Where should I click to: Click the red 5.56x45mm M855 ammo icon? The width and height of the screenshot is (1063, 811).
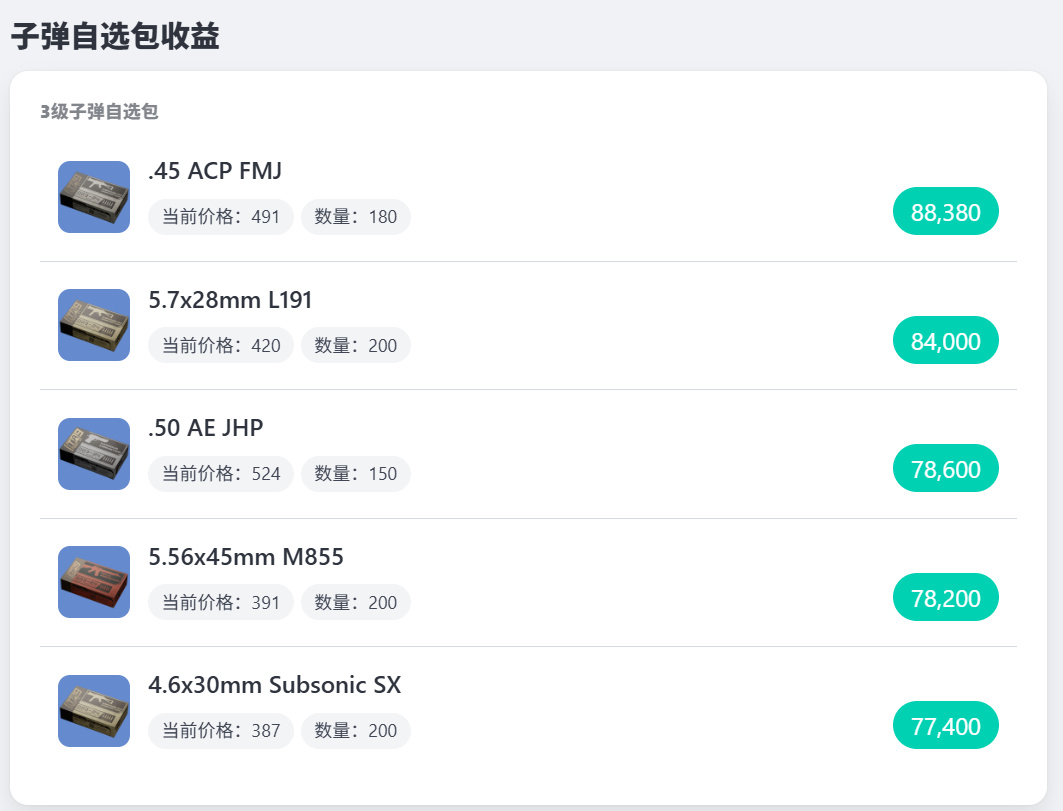click(94, 582)
